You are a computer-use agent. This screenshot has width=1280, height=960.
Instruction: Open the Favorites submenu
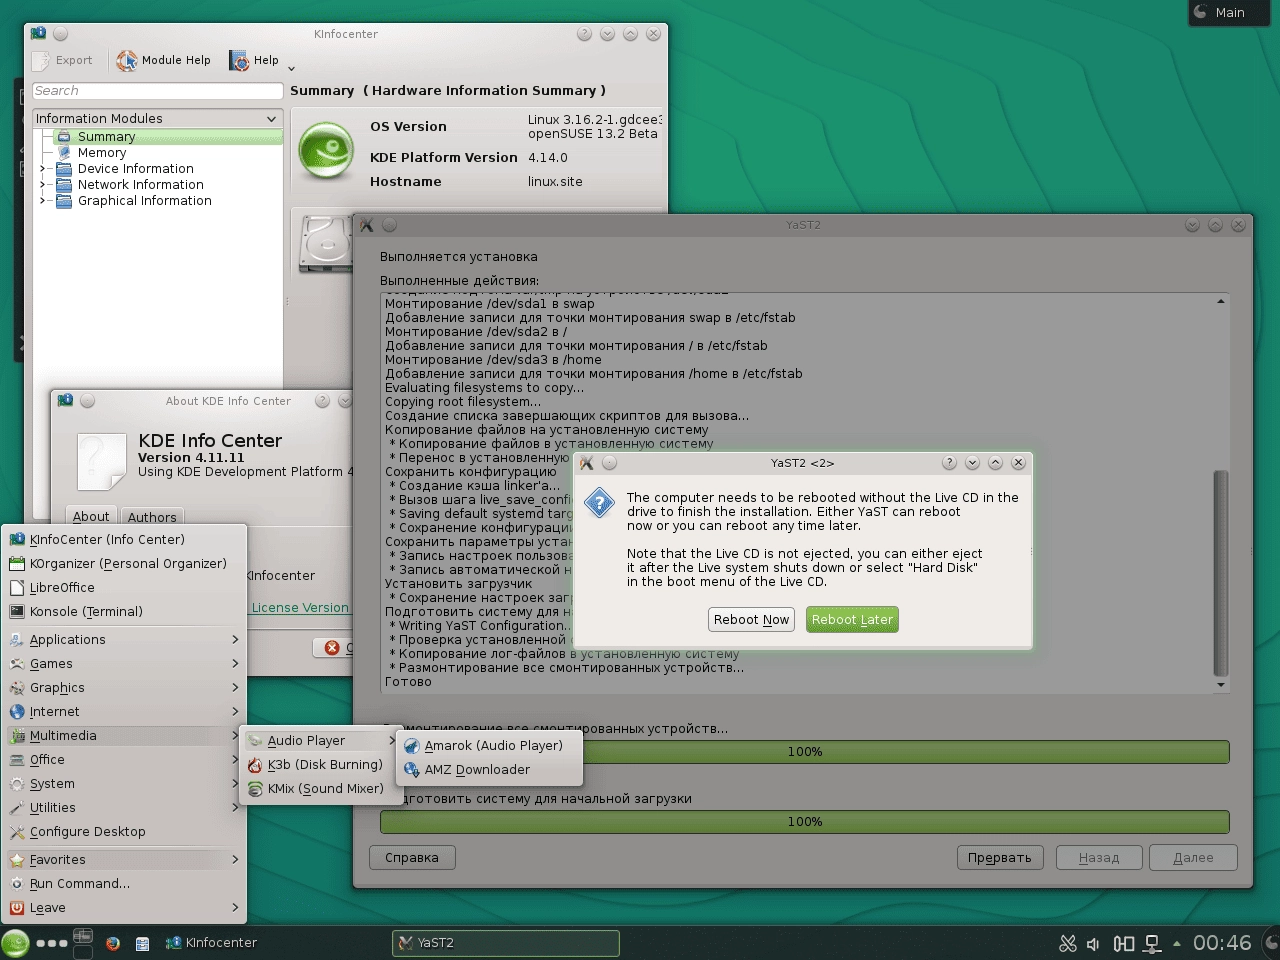pyautogui.click(x=125, y=860)
